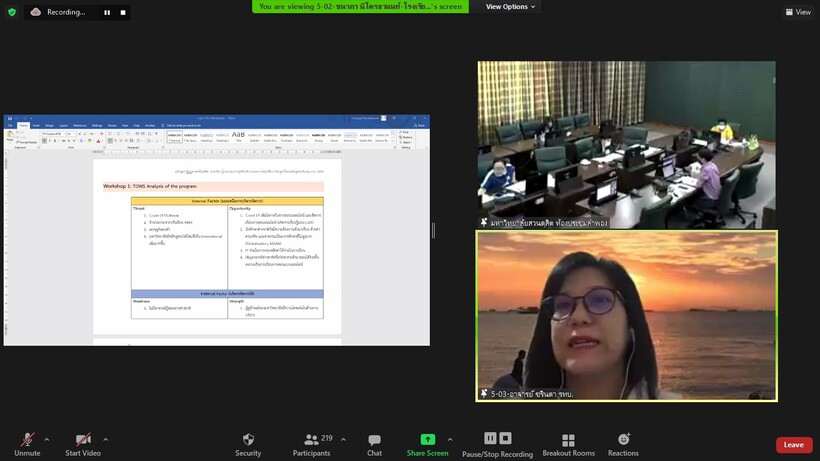
Task: Click the 'Strength' label in the table
Action: pyautogui.click(x=237, y=302)
